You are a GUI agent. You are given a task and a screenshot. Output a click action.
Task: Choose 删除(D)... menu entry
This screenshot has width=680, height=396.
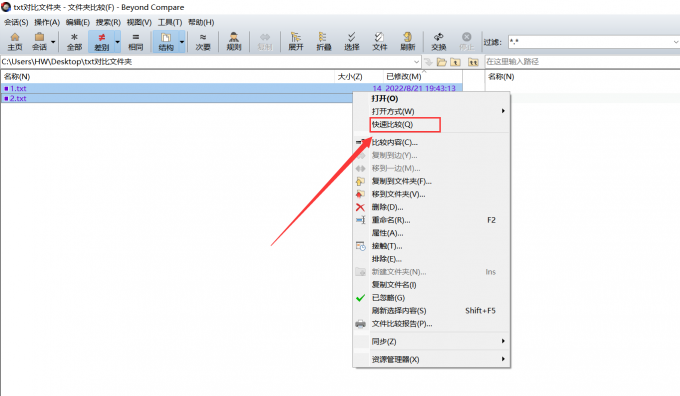431,207
